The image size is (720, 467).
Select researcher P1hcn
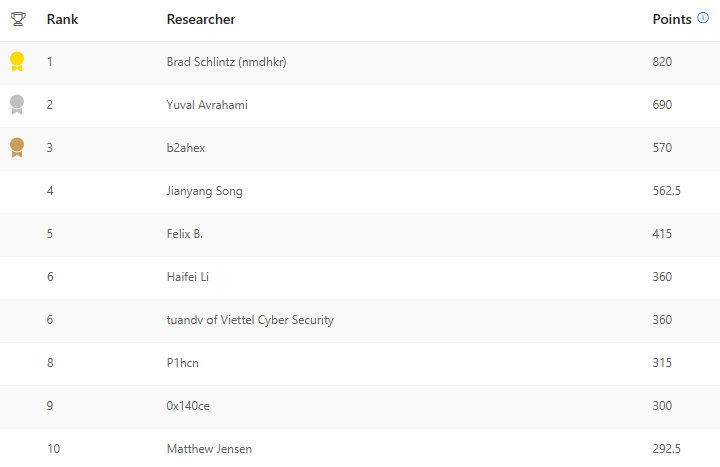[x=183, y=363]
